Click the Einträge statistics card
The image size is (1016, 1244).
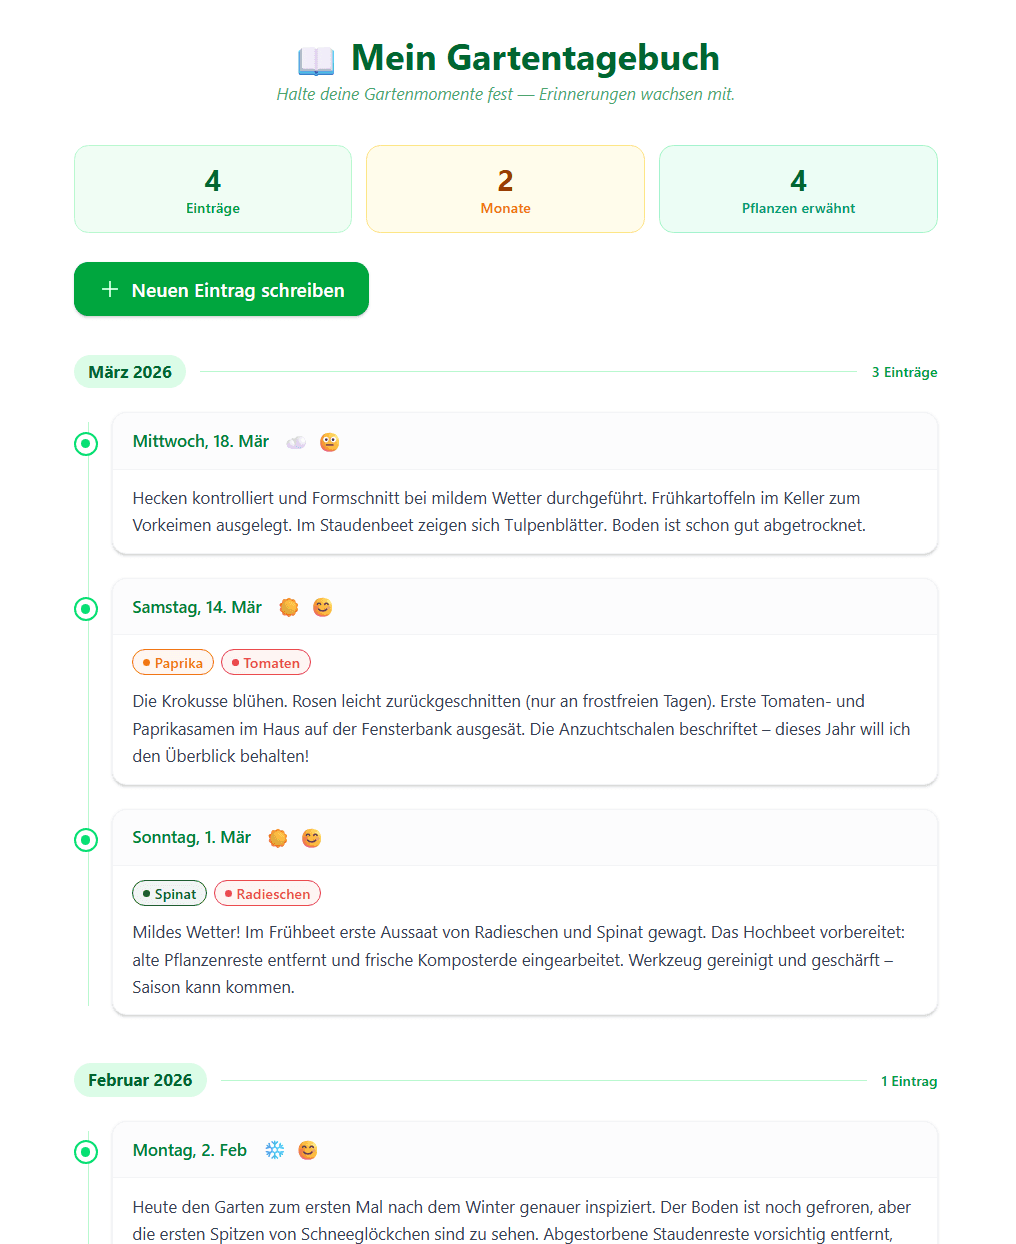[x=213, y=189]
